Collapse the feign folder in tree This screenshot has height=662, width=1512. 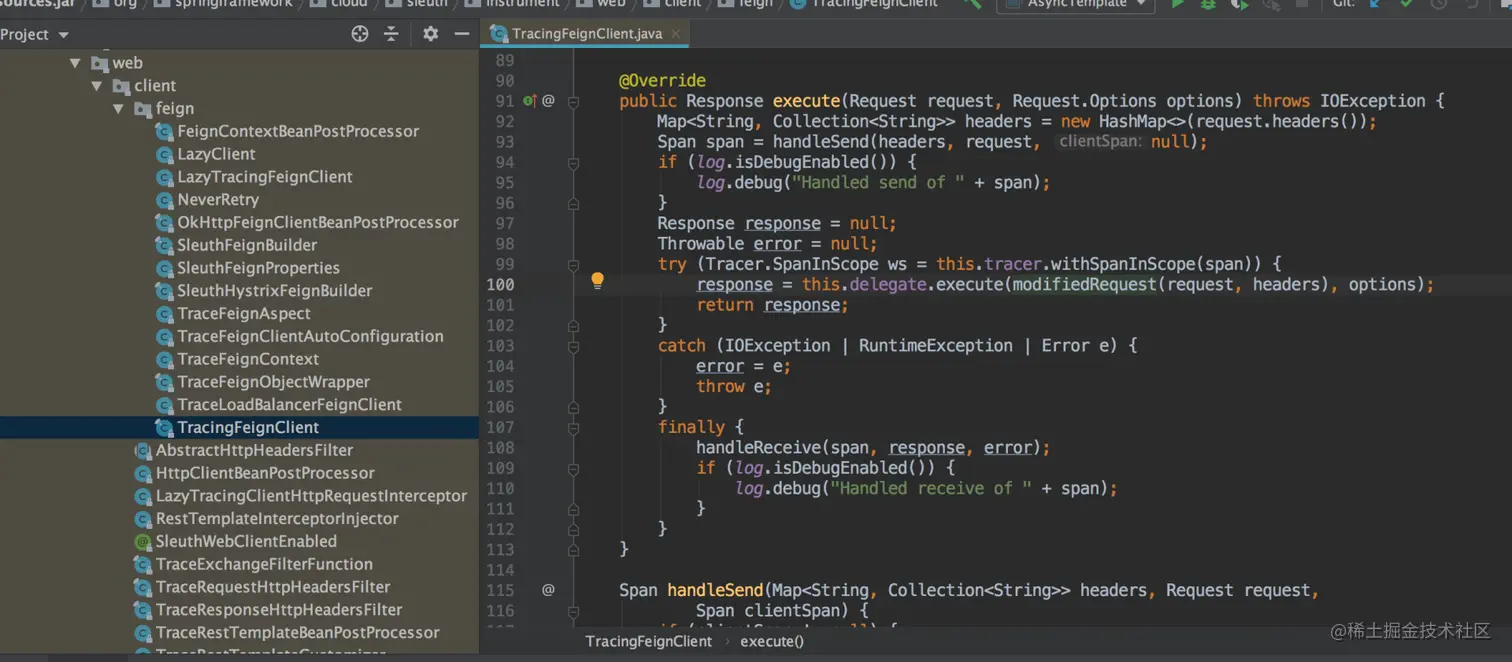119,109
